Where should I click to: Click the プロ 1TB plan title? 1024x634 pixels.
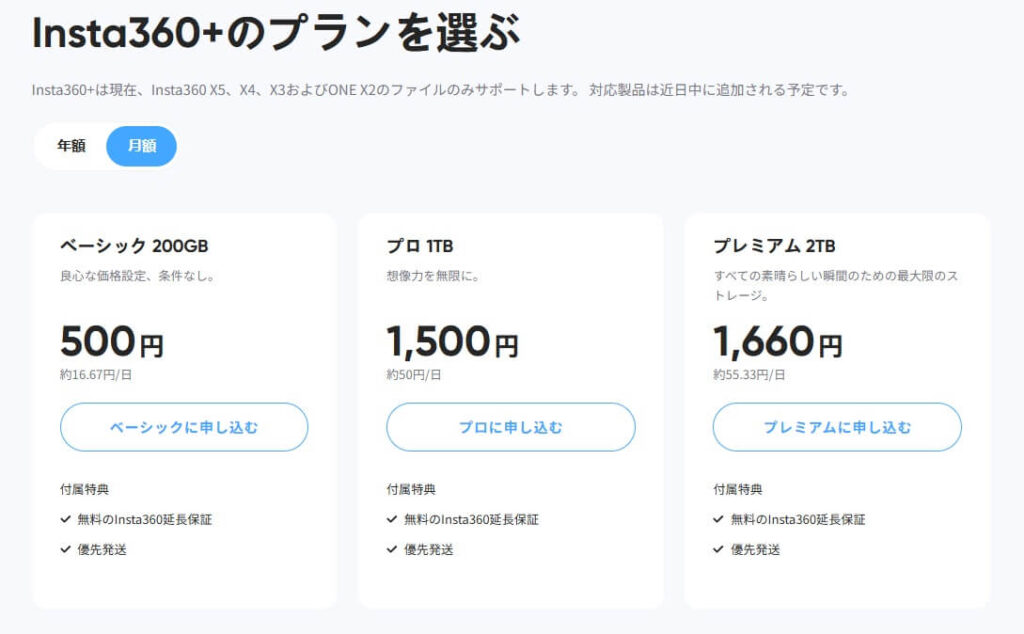[x=420, y=246]
